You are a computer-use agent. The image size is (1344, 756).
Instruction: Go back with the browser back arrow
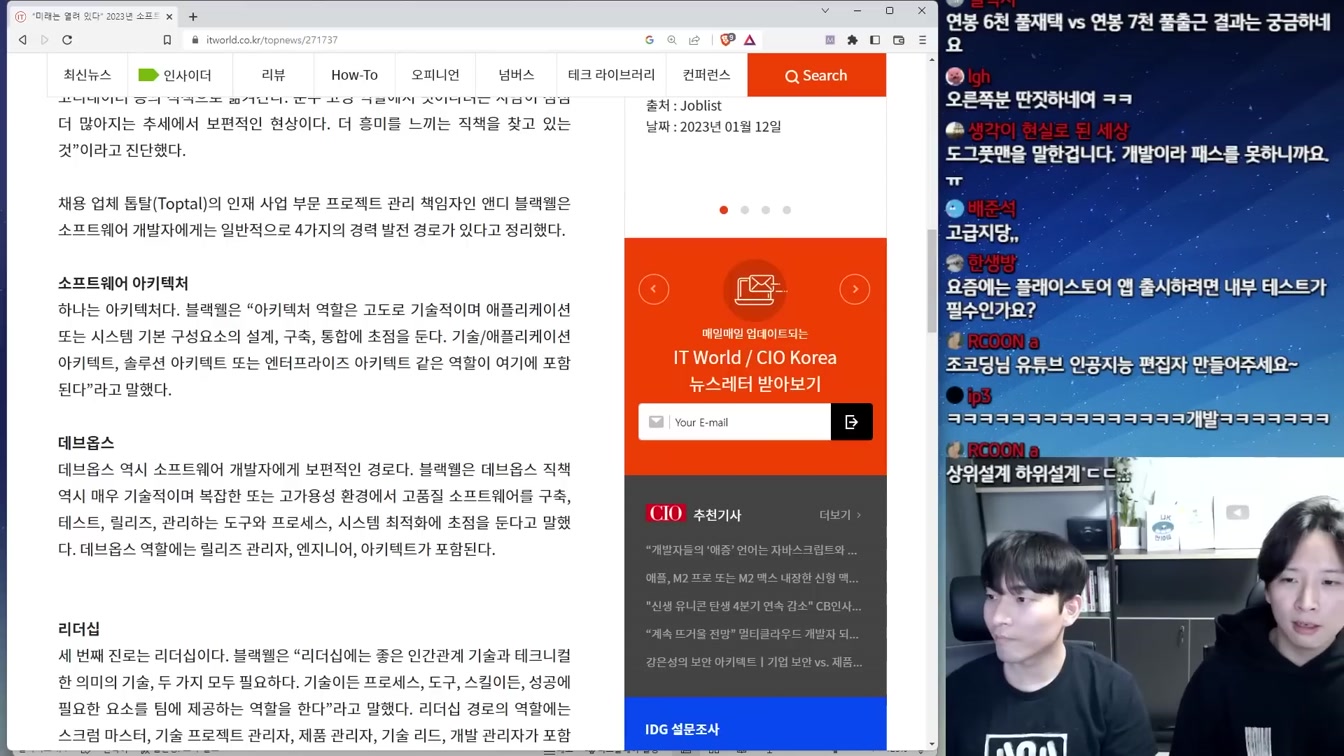click(23, 40)
